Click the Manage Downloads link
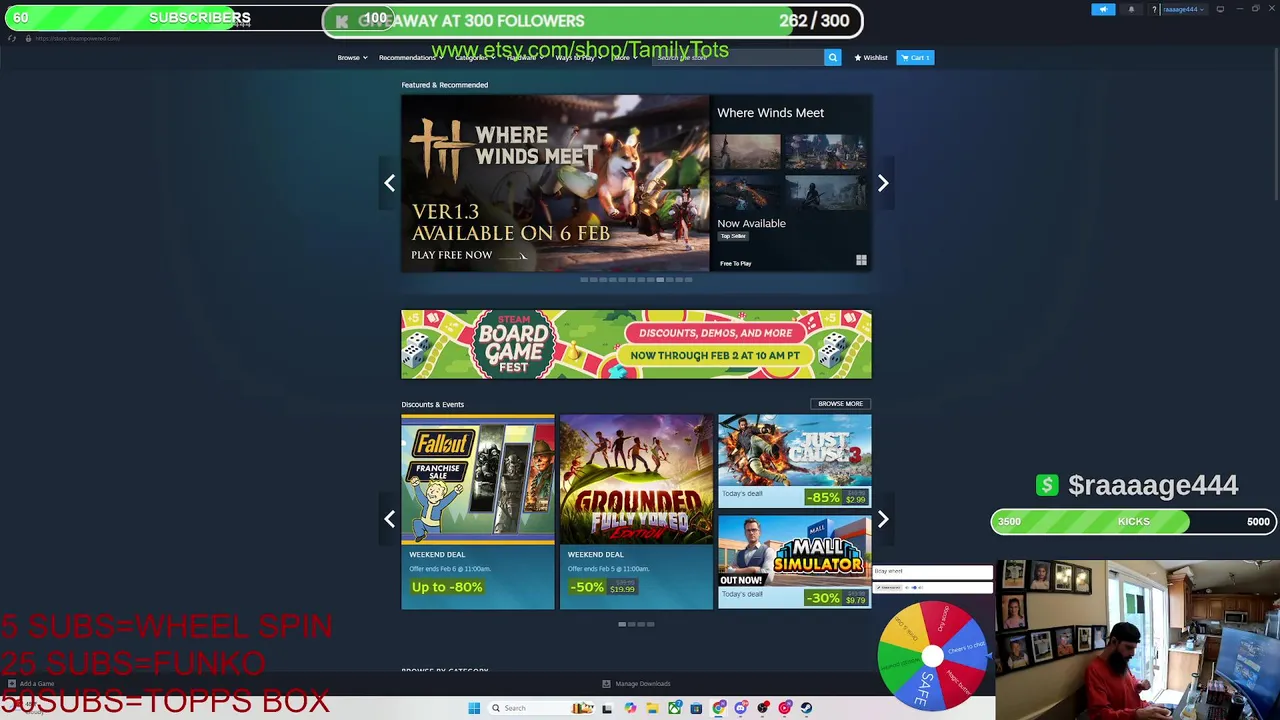The image size is (1280, 720). point(643,684)
